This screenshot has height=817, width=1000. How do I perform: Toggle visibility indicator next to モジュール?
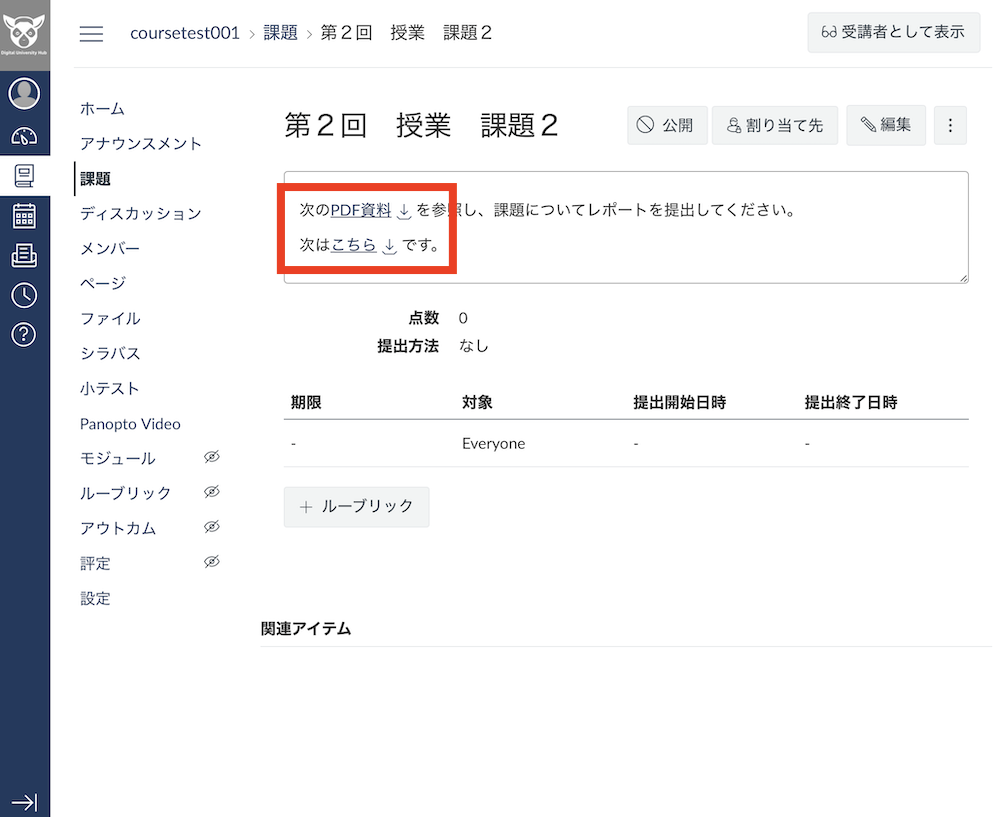[x=211, y=457]
